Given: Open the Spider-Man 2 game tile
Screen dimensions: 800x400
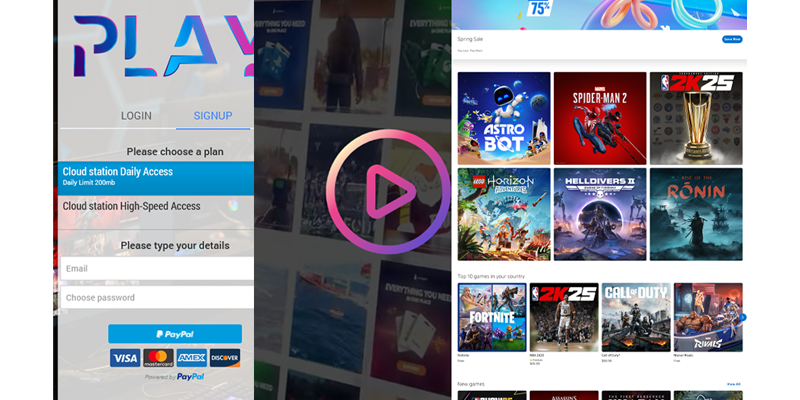Looking at the screenshot, I should 600,118.
